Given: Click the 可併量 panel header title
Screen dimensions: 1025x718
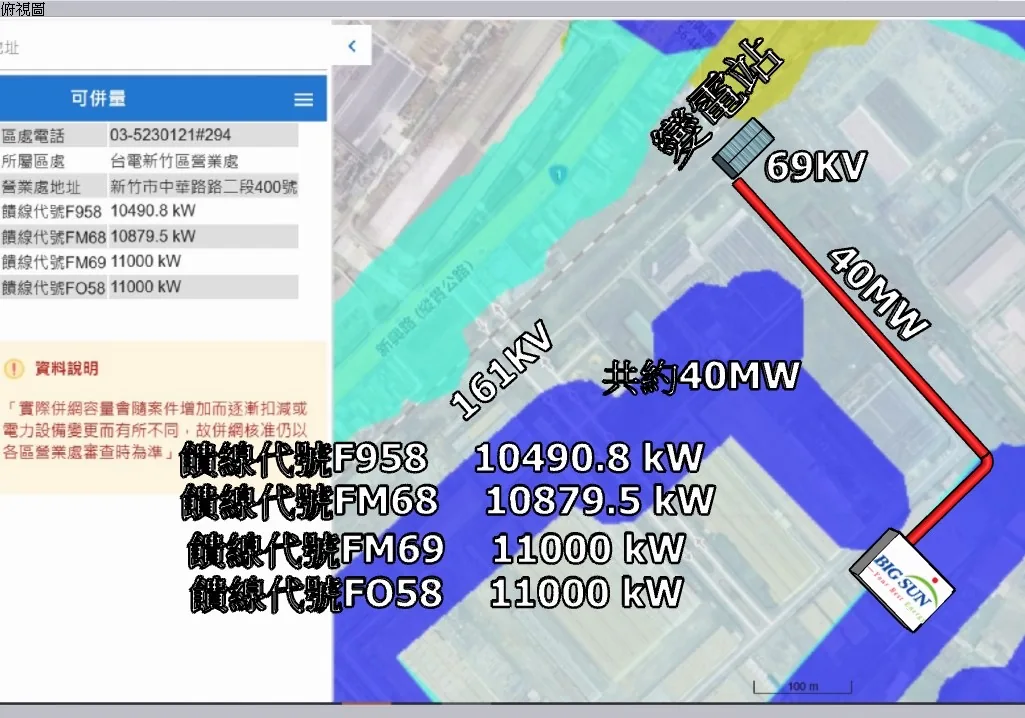Looking at the screenshot, I should click(98, 98).
